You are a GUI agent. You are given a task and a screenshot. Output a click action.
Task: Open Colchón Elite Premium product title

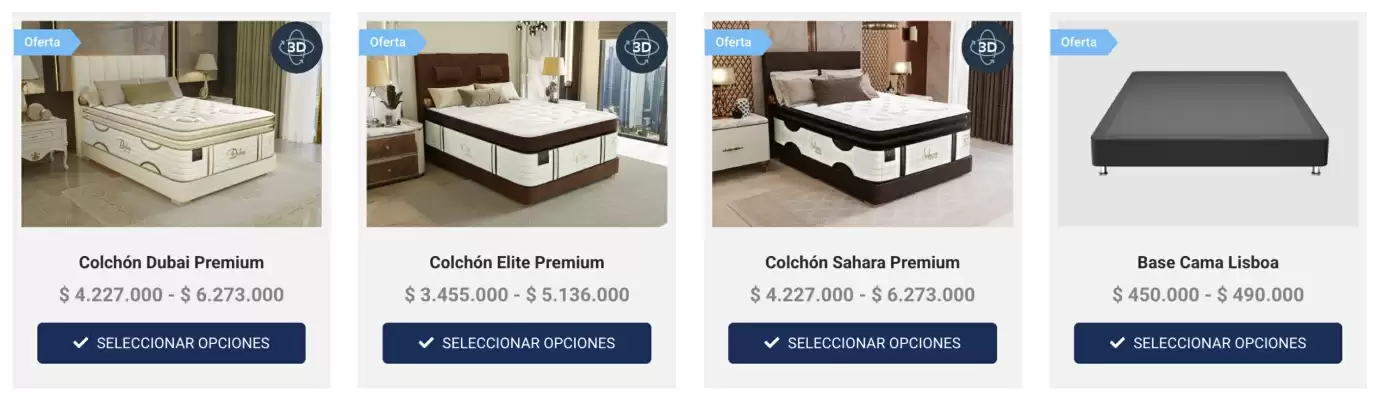[517, 263]
